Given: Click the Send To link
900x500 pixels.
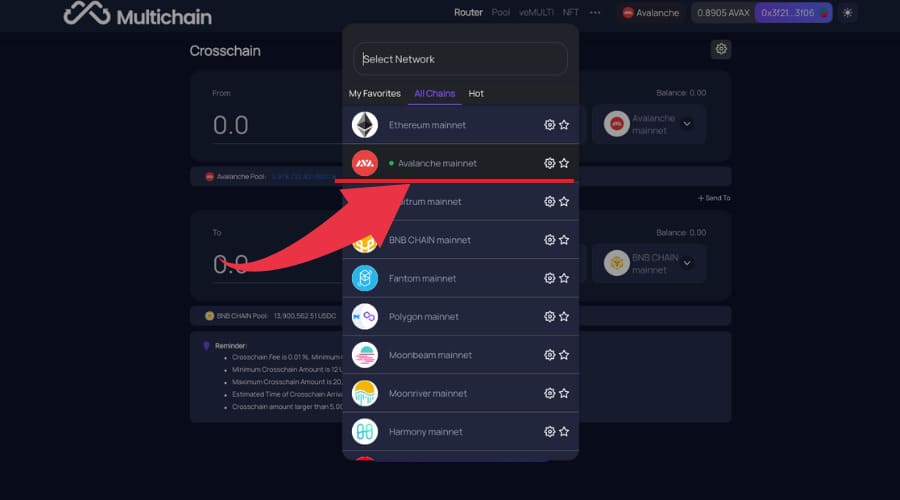Looking at the screenshot, I should pos(714,198).
